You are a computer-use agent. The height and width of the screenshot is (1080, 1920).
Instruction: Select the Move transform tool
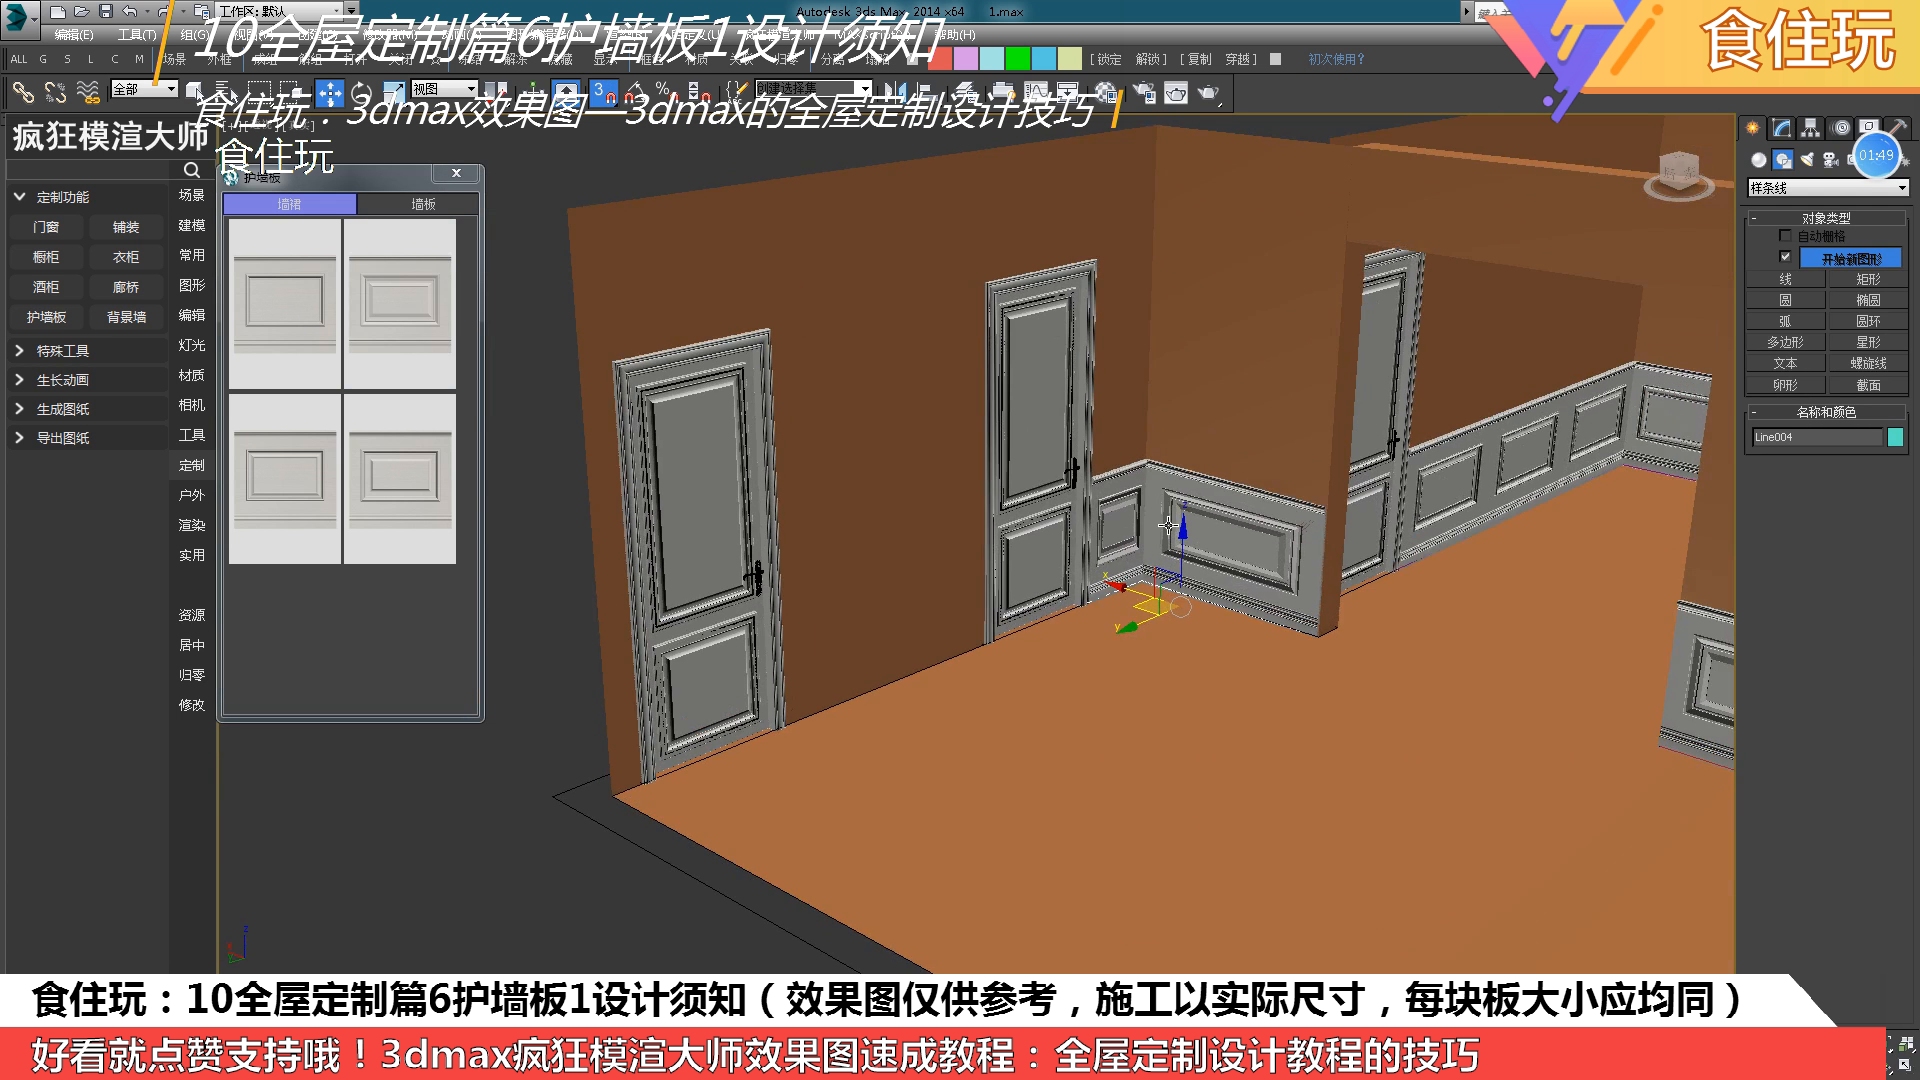point(329,93)
